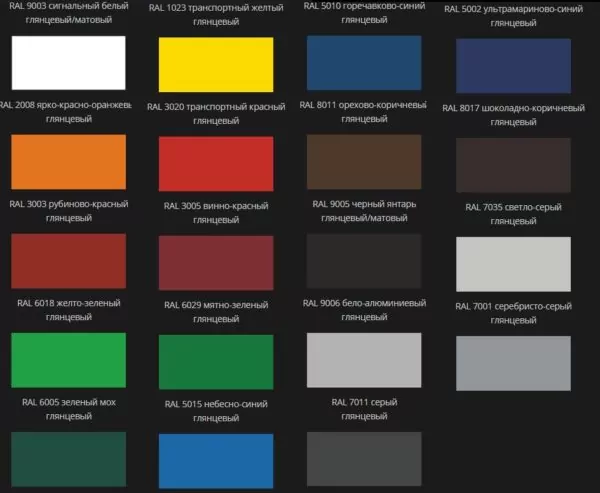Image resolution: width=600 pixels, height=493 pixels.
Task: Select the white RAL 9003 swatch
Action: [68, 63]
